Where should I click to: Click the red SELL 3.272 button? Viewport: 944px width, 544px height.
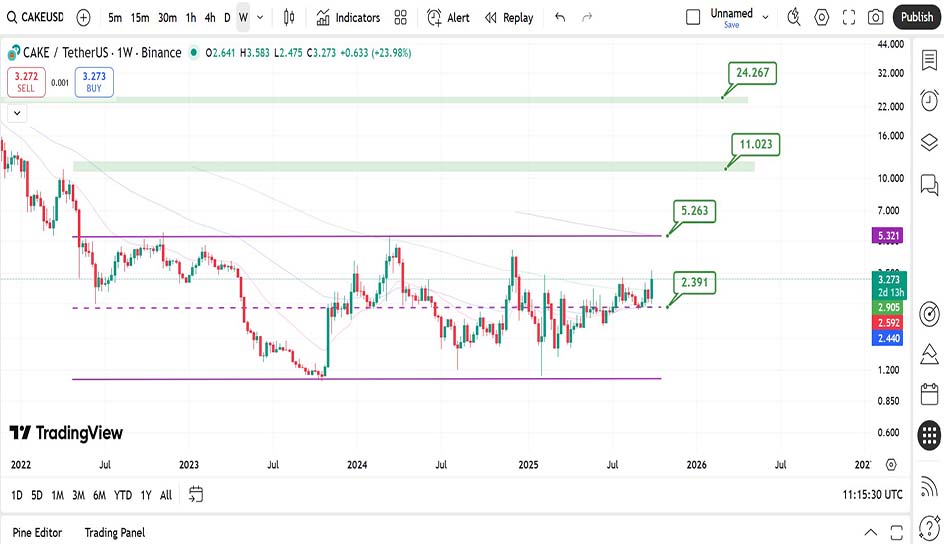tap(25, 82)
